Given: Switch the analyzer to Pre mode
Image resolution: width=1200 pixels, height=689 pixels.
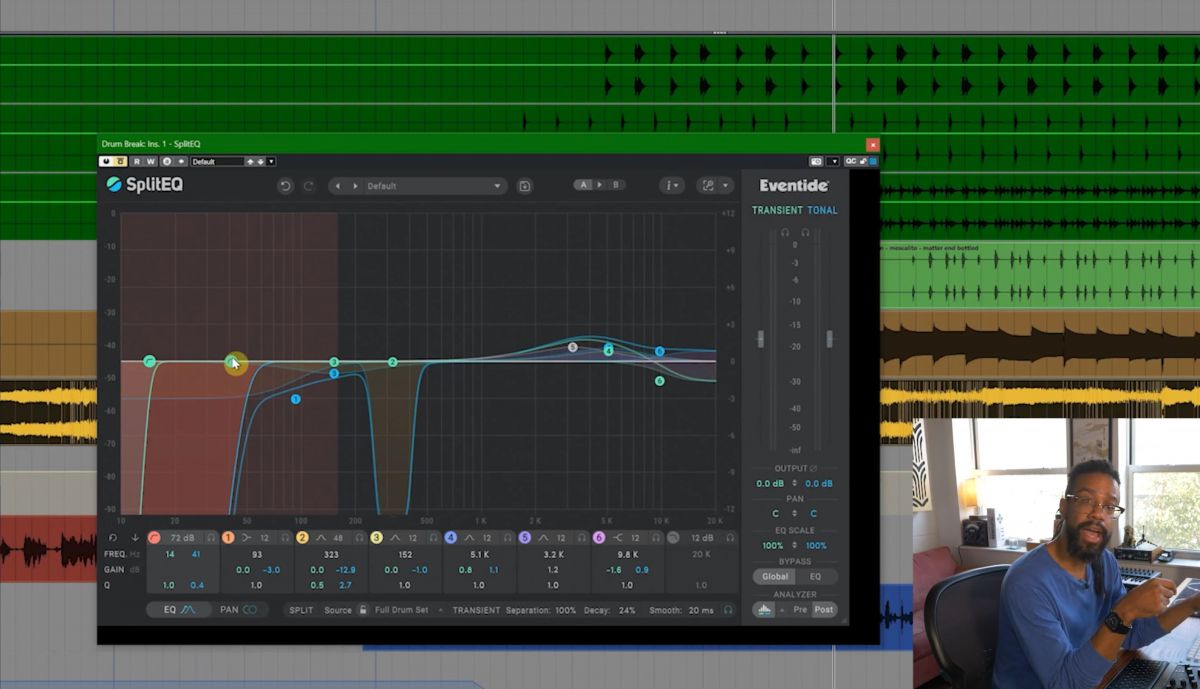Looking at the screenshot, I should coord(799,608).
